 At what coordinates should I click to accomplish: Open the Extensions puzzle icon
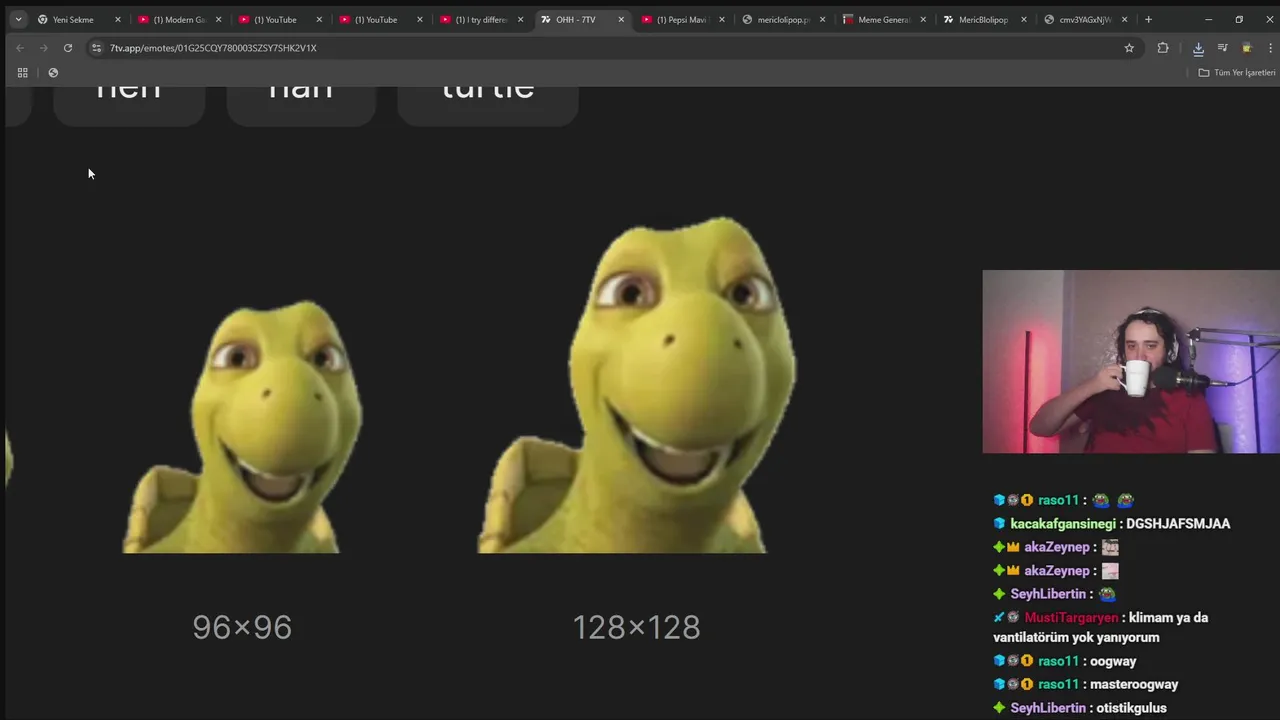(1163, 48)
